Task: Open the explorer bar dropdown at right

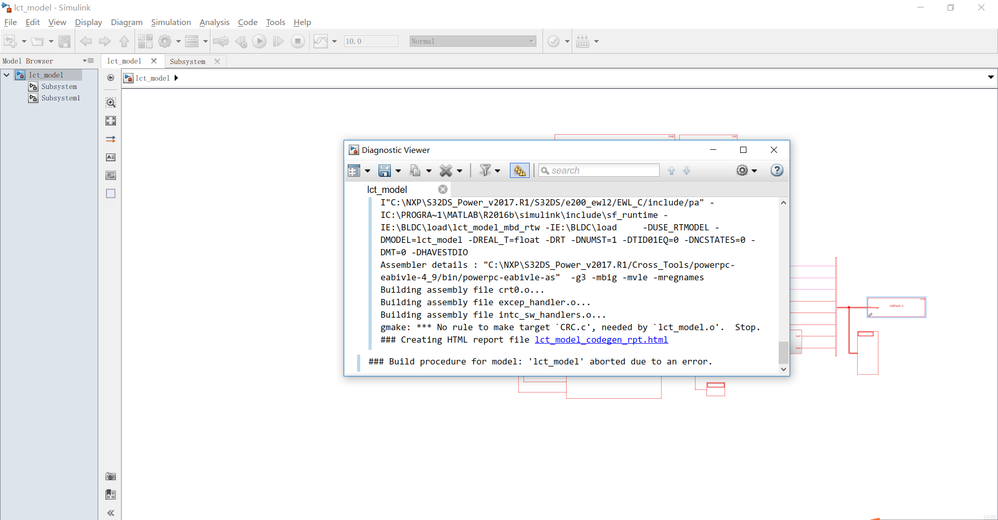Action: [x=991, y=78]
